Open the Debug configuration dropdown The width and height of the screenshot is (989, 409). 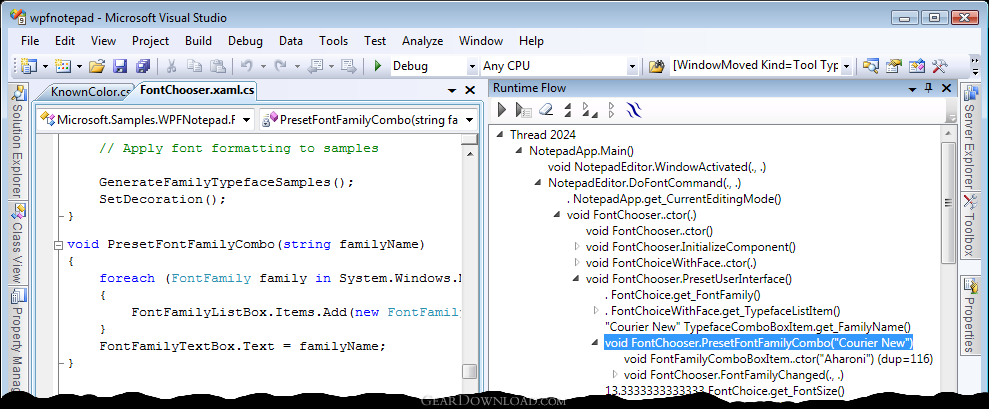pyautogui.click(x=472, y=66)
